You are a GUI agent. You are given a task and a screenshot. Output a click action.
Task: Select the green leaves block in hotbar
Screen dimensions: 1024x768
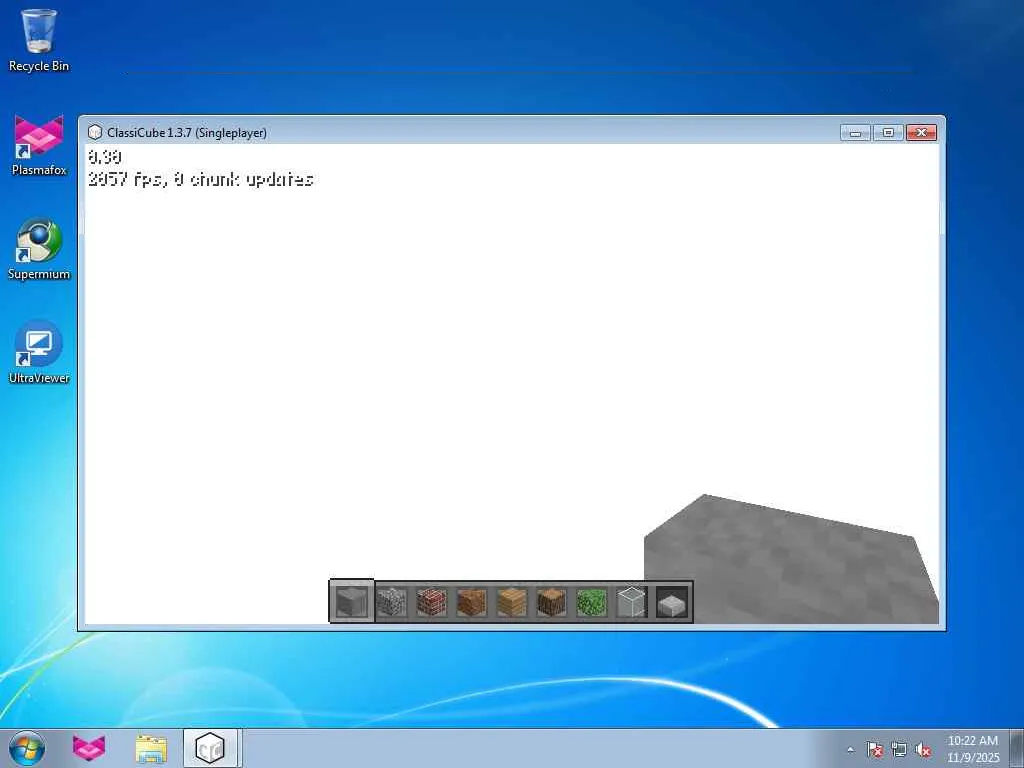pos(592,602)
